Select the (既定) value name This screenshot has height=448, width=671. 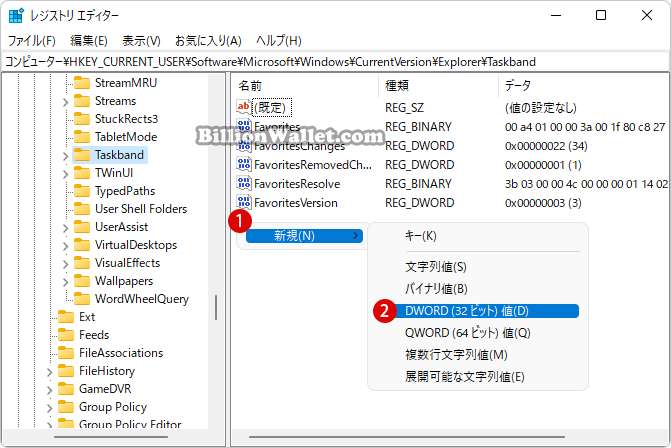(272, 107)
